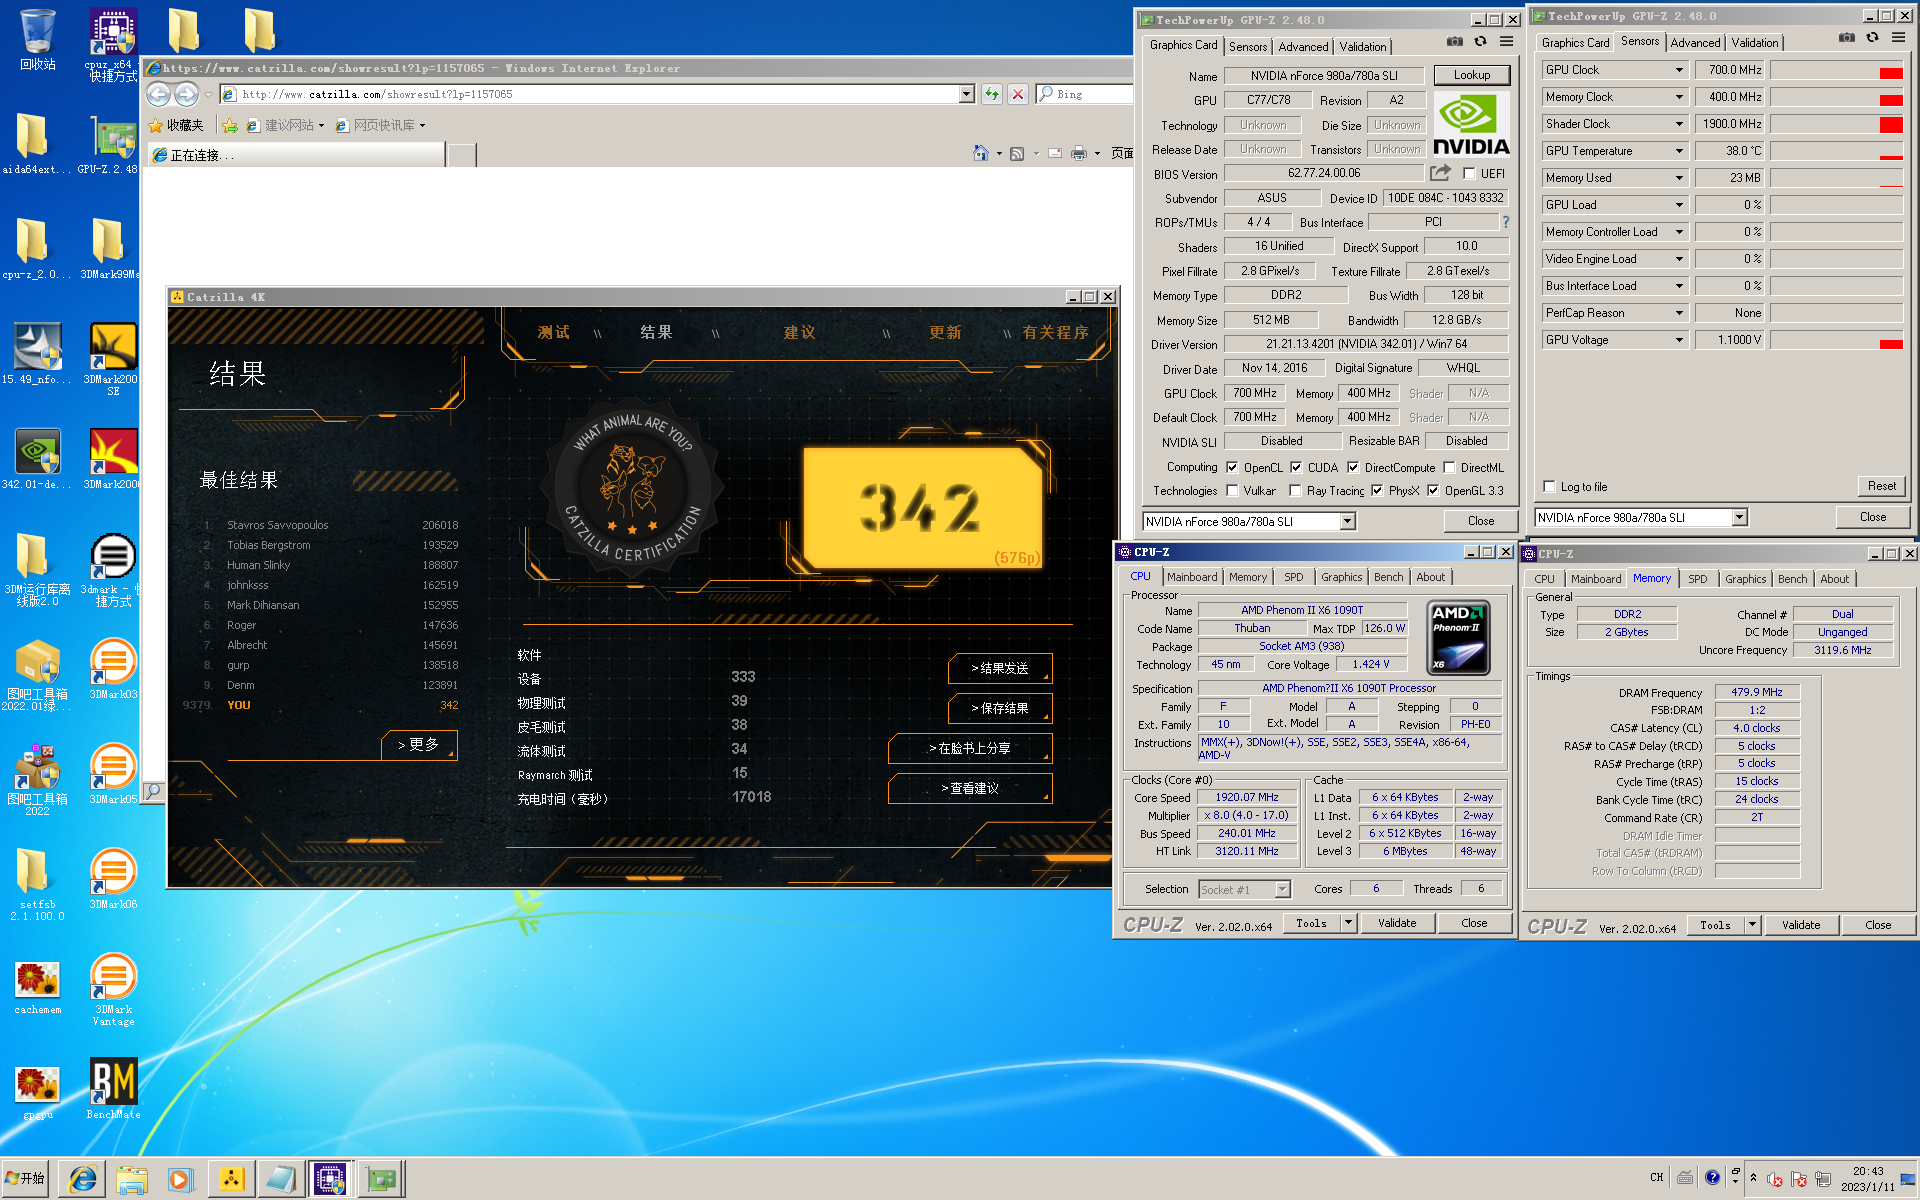
Task: Click the screenshot camera icon in left GPU-Z
Action: coord(1454,41)
